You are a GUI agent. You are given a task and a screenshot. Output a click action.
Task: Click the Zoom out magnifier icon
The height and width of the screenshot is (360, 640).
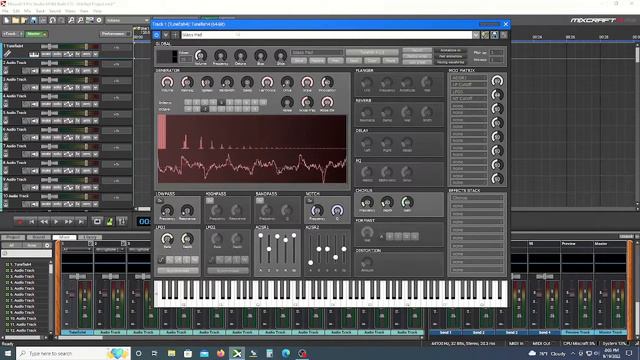pos(80,20)
